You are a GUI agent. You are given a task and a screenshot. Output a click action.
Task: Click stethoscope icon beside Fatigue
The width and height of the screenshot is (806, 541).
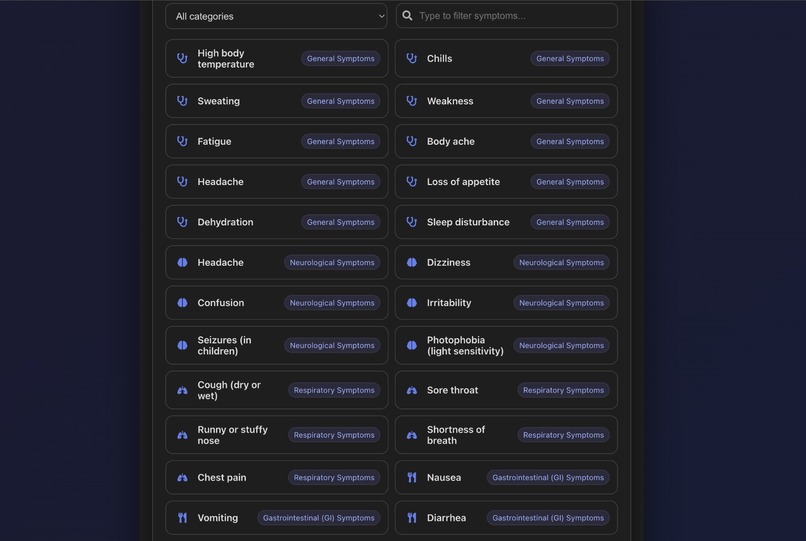[x=182, y=141]
